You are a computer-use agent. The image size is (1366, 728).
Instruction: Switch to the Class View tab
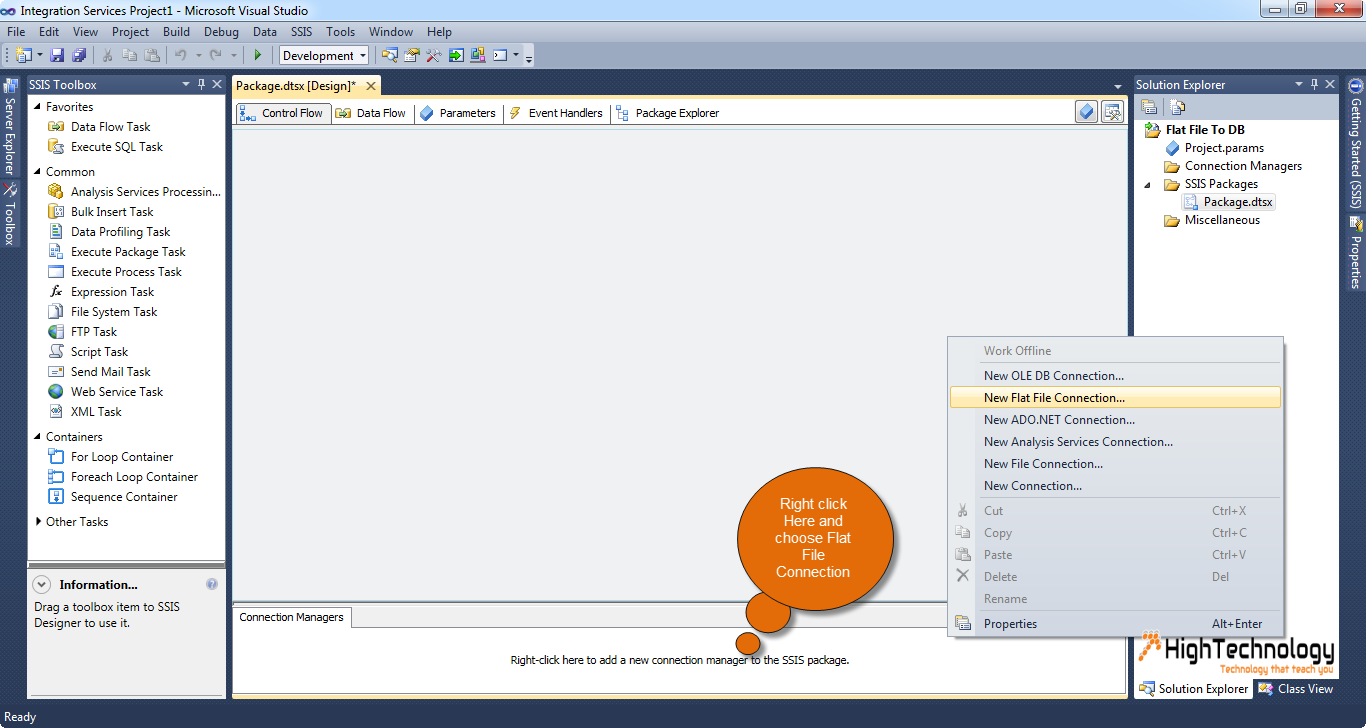[1296, 688]
